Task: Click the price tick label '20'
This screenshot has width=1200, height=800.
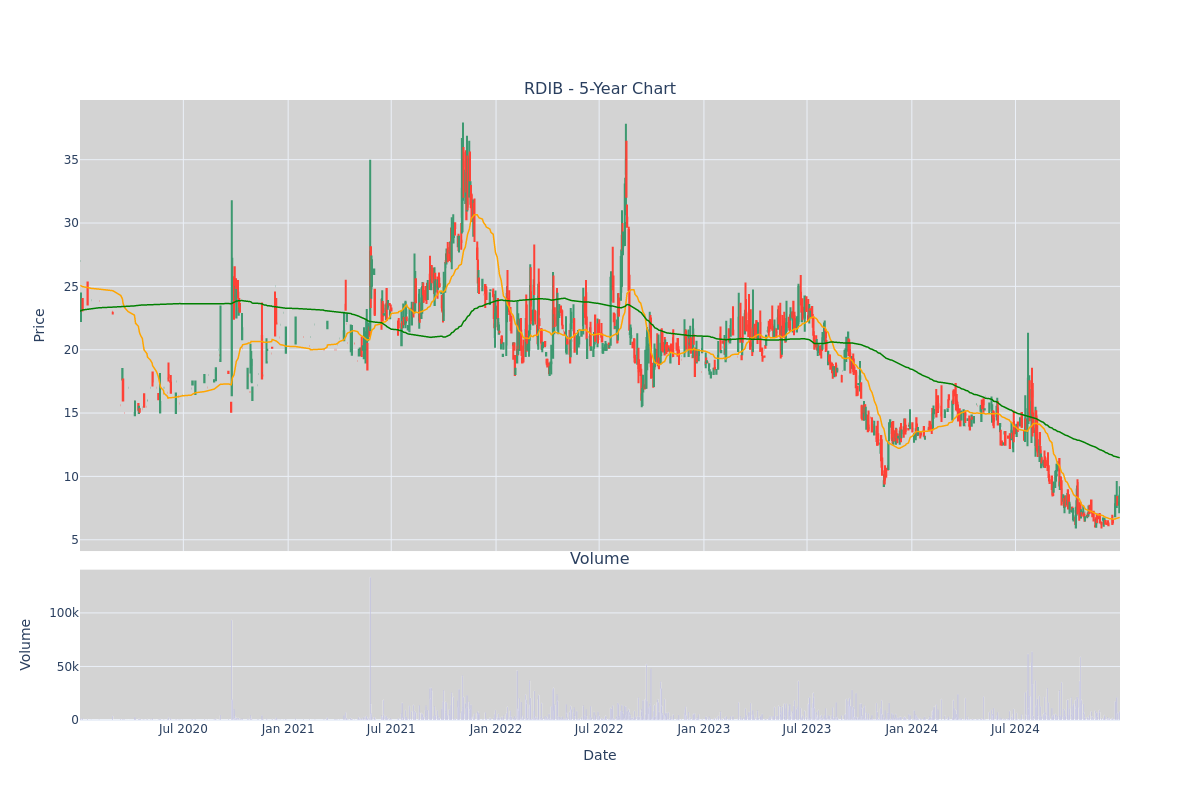Action: (x=71, y=350)
